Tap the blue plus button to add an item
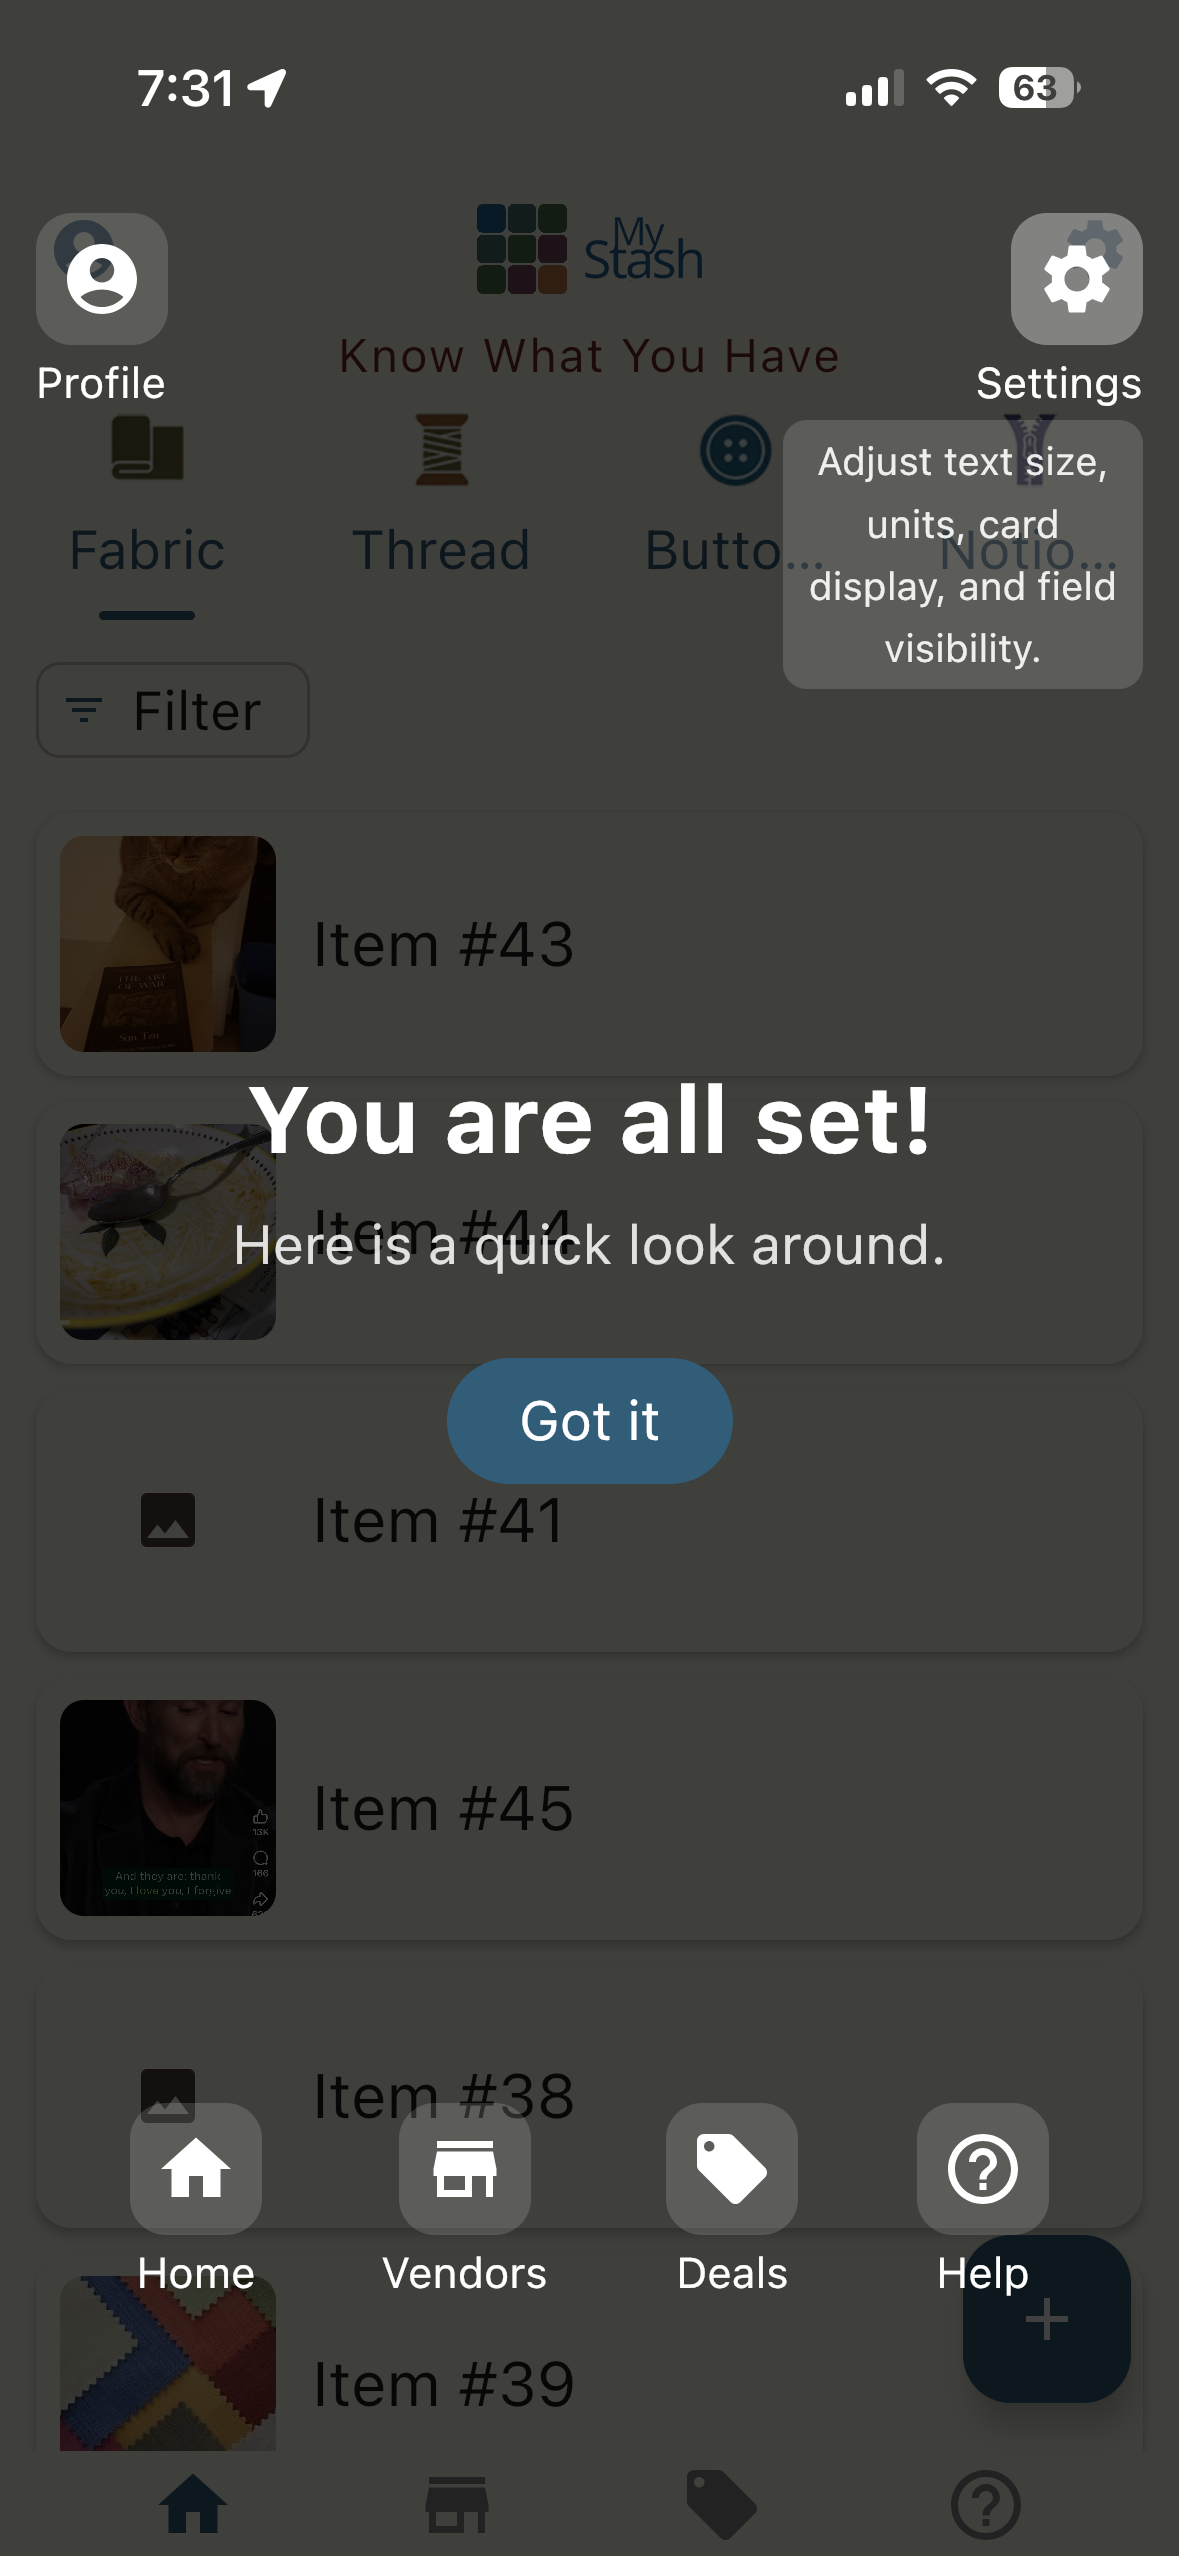1179x2556 pixels. click(1046, 2318)
